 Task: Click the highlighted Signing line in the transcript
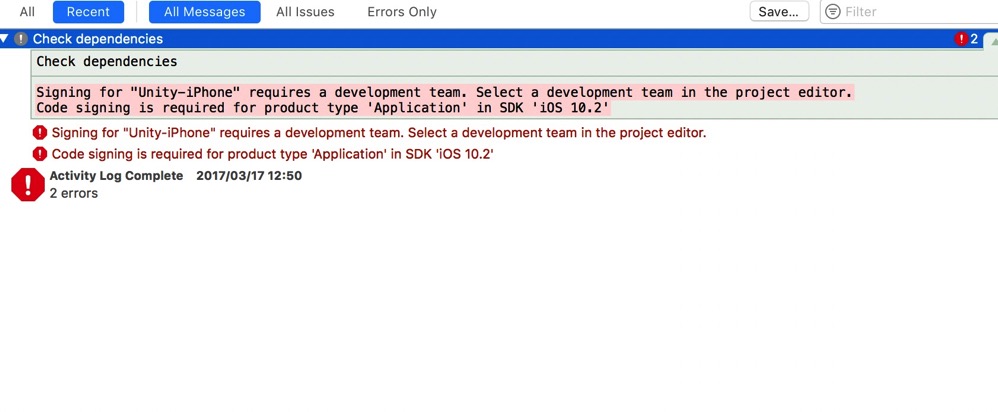(x=444, y=92)
